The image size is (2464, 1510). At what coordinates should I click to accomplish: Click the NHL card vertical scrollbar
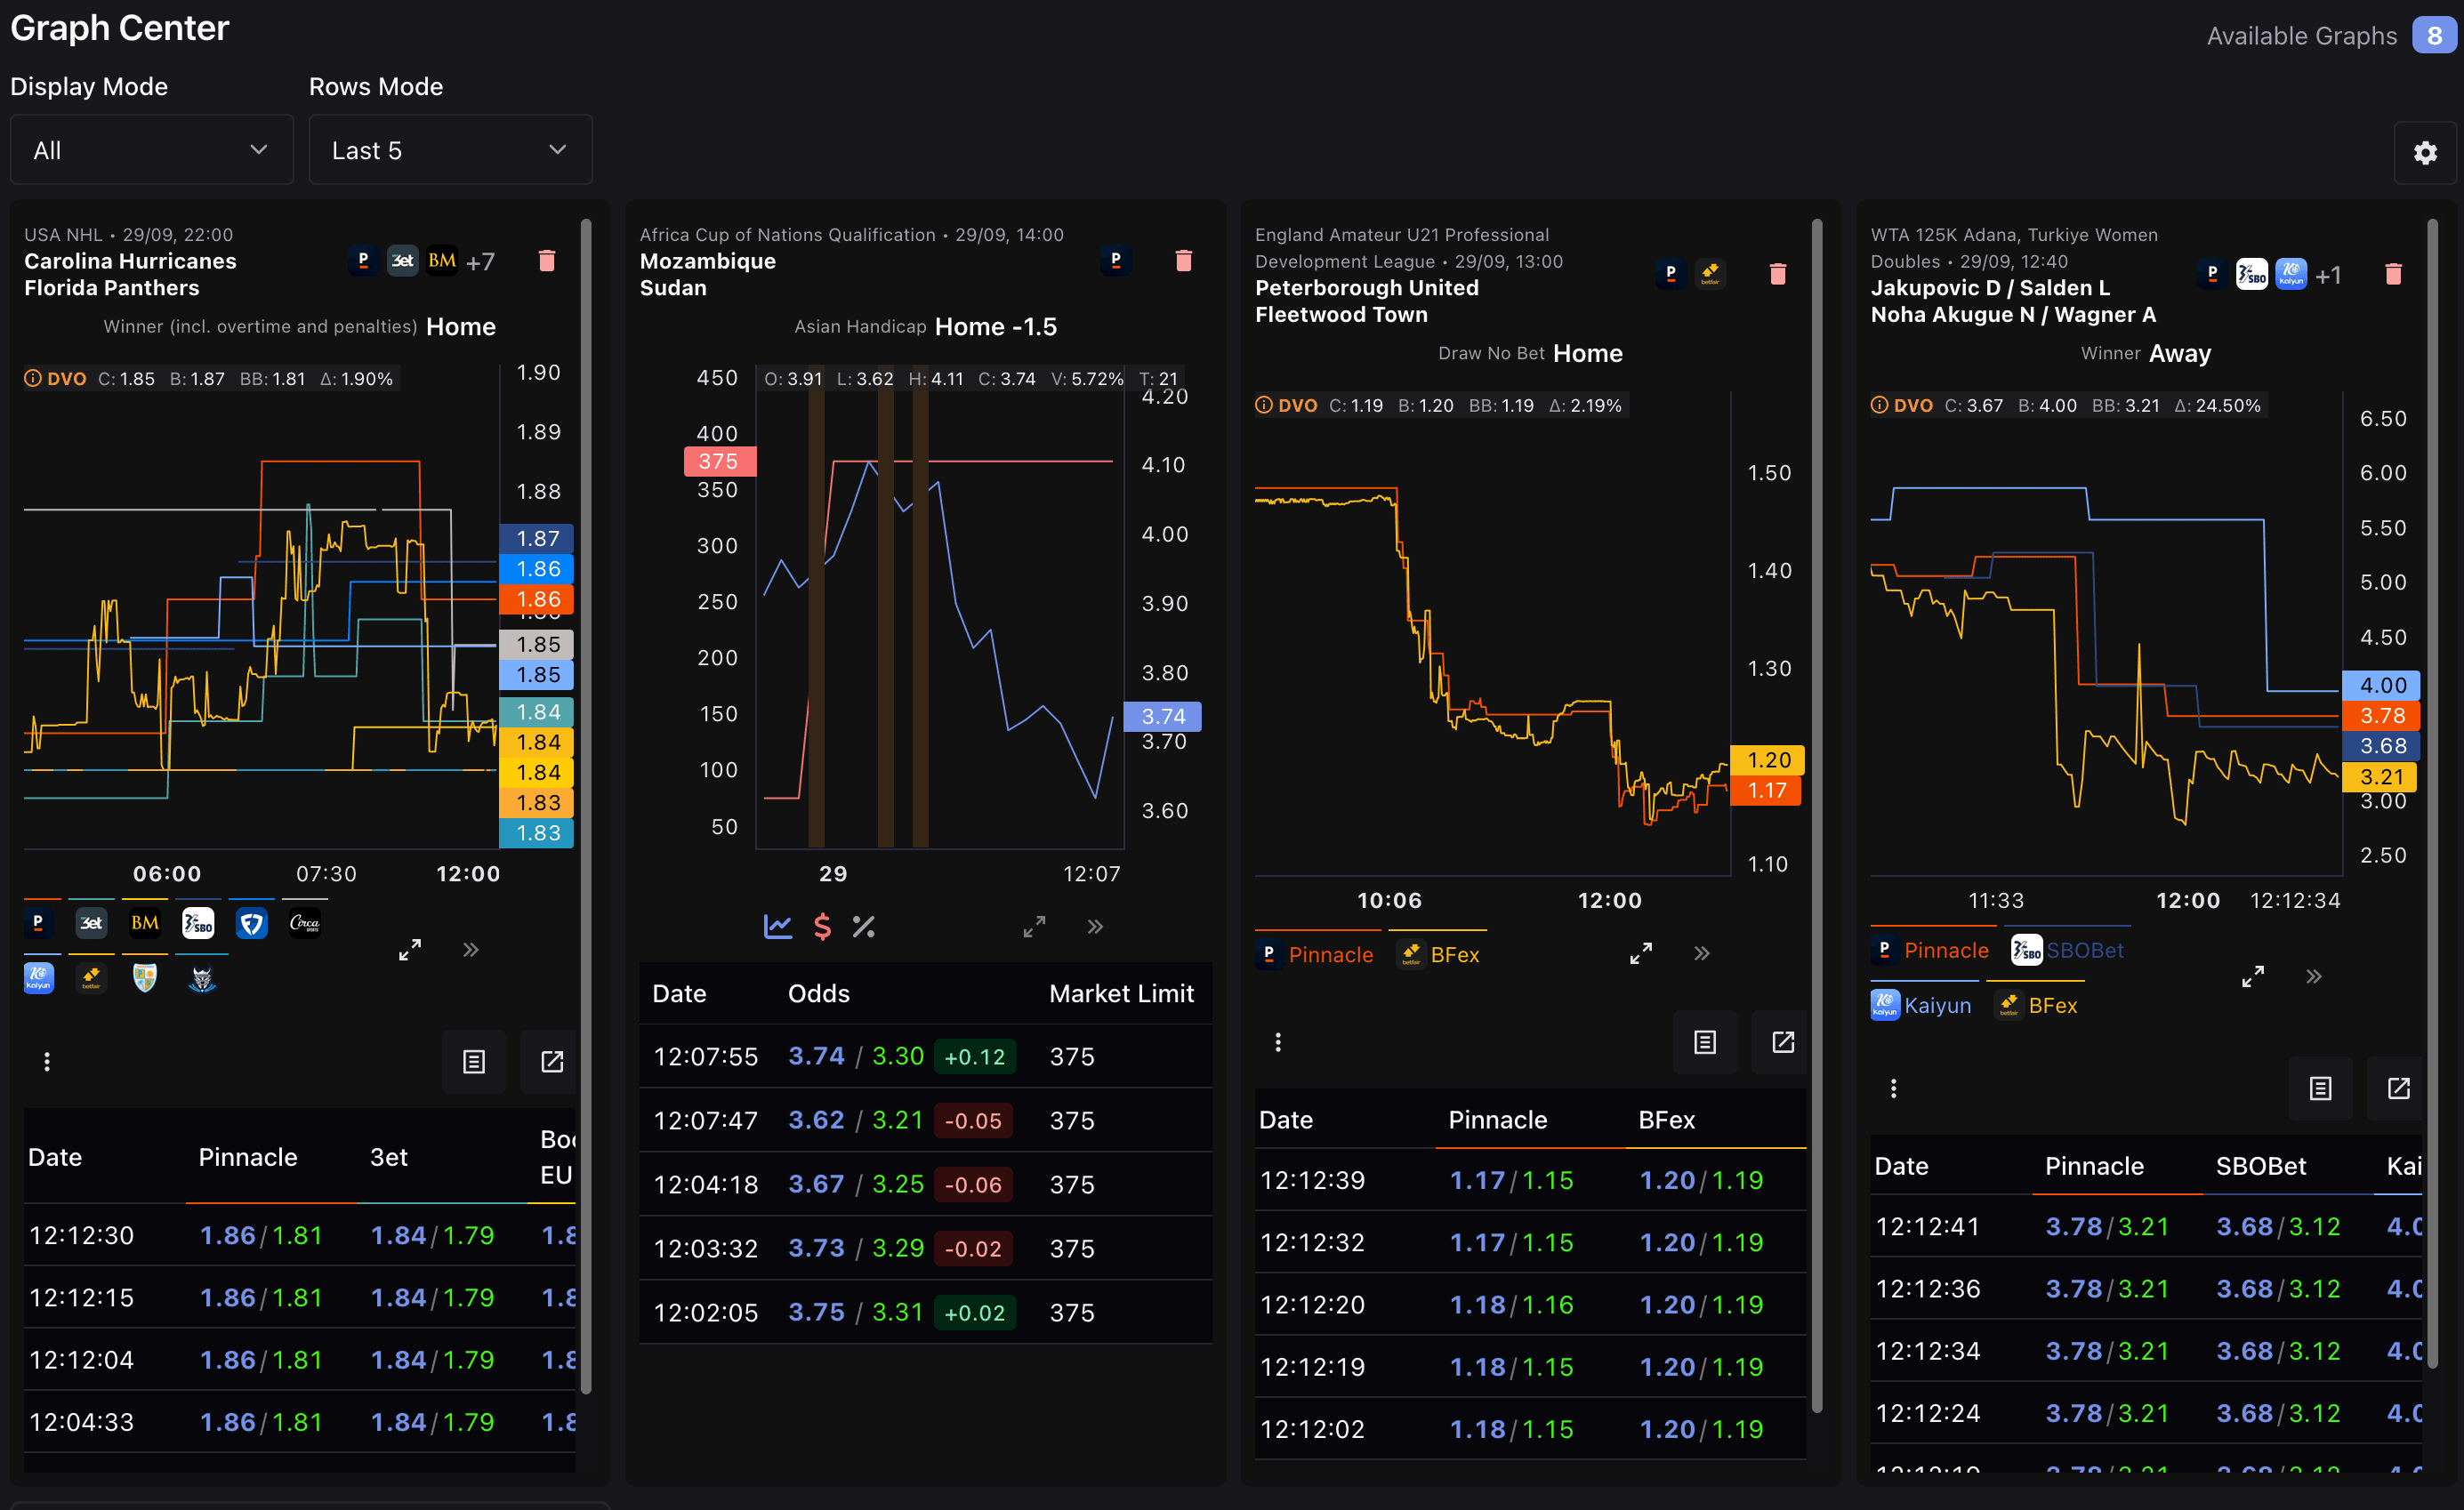586,806
